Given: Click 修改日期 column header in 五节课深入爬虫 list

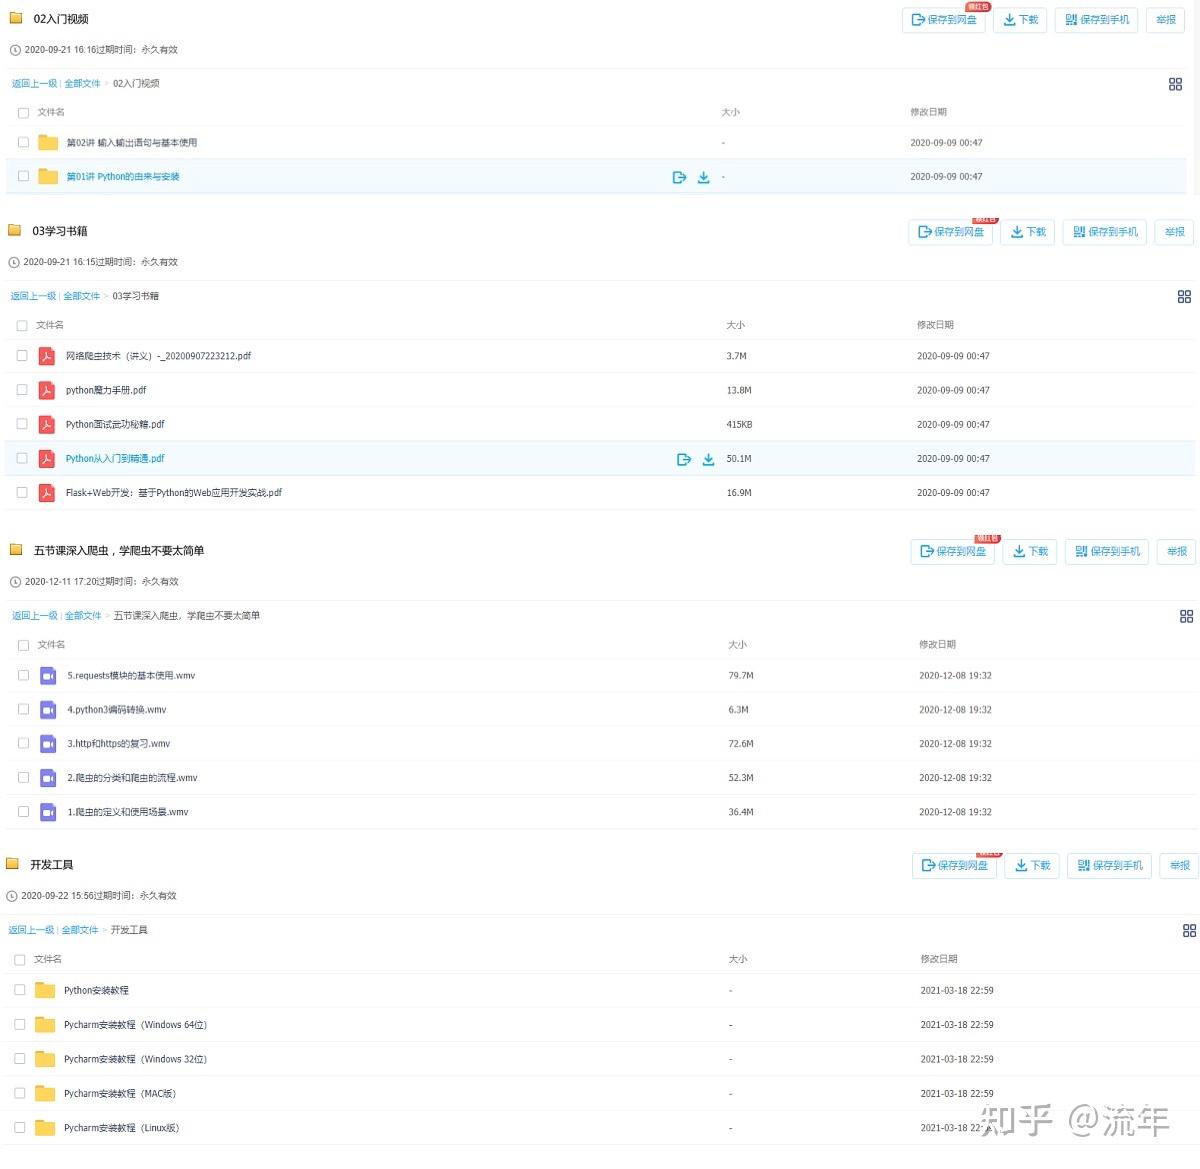Looking at the screenshot, I should point(937,645).
